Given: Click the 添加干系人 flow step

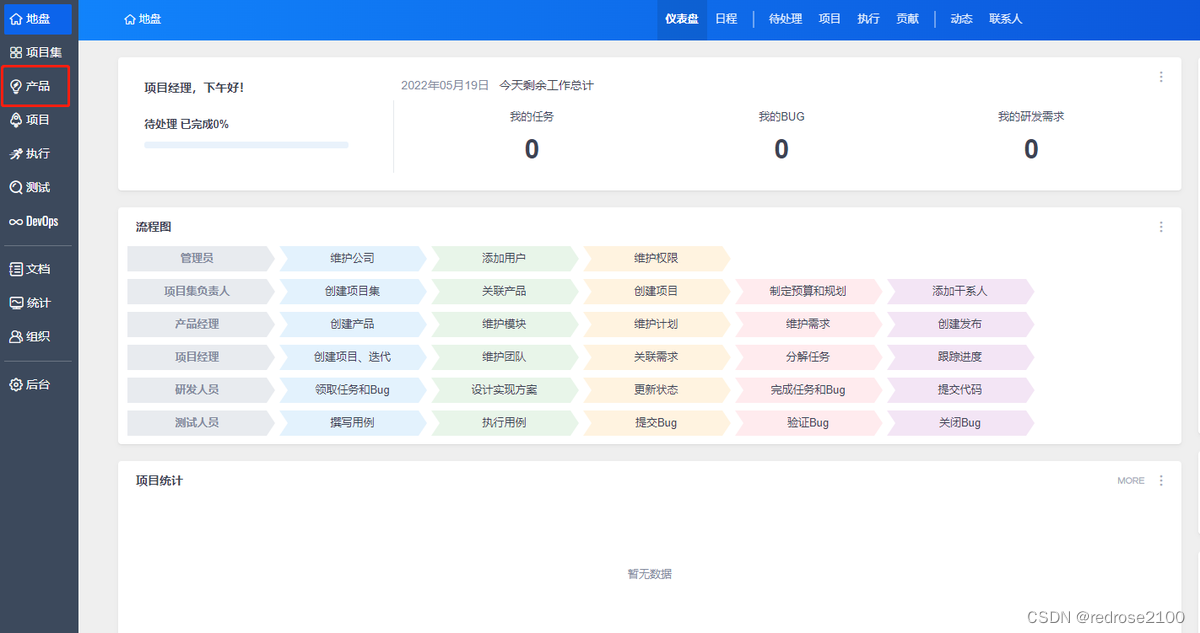Looking at the screenshot, I should click(960, 291).
